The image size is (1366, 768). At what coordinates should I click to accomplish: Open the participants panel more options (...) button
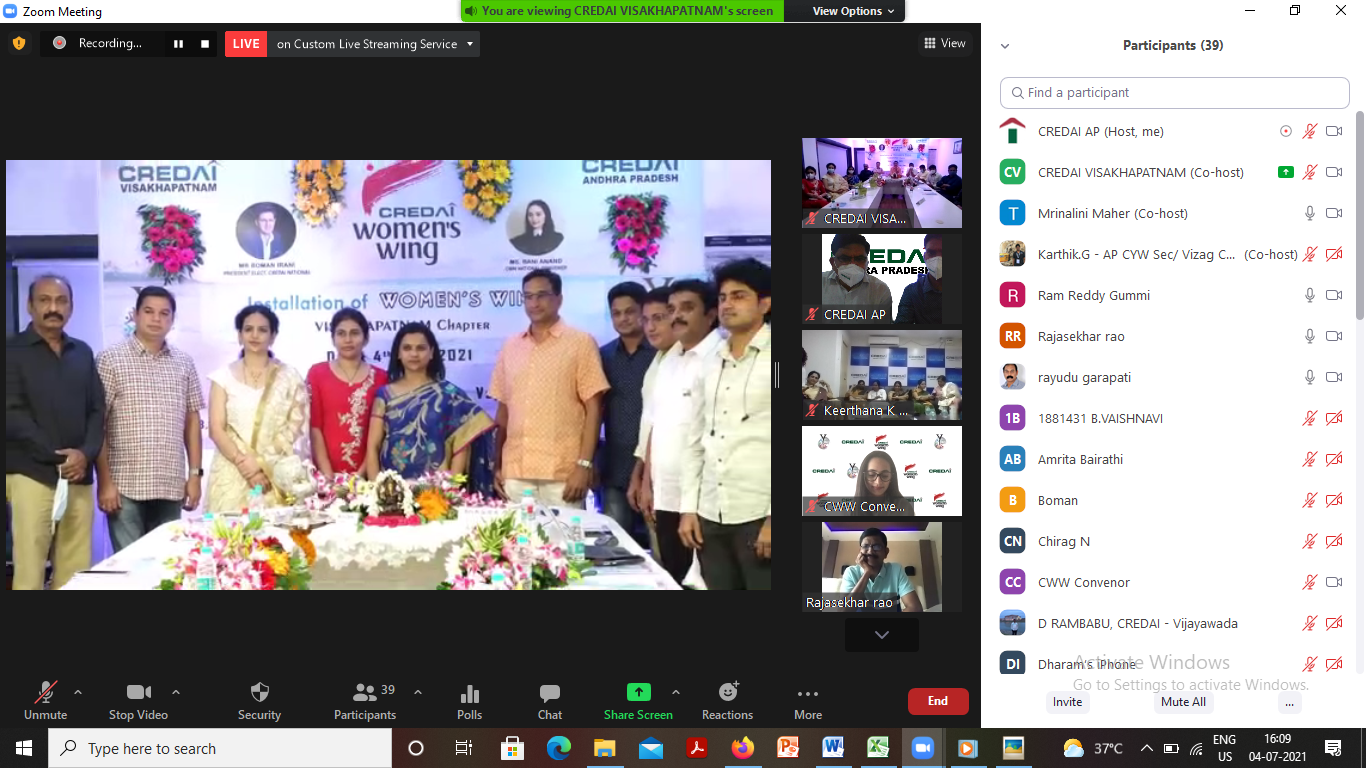tap(1290, 702)
